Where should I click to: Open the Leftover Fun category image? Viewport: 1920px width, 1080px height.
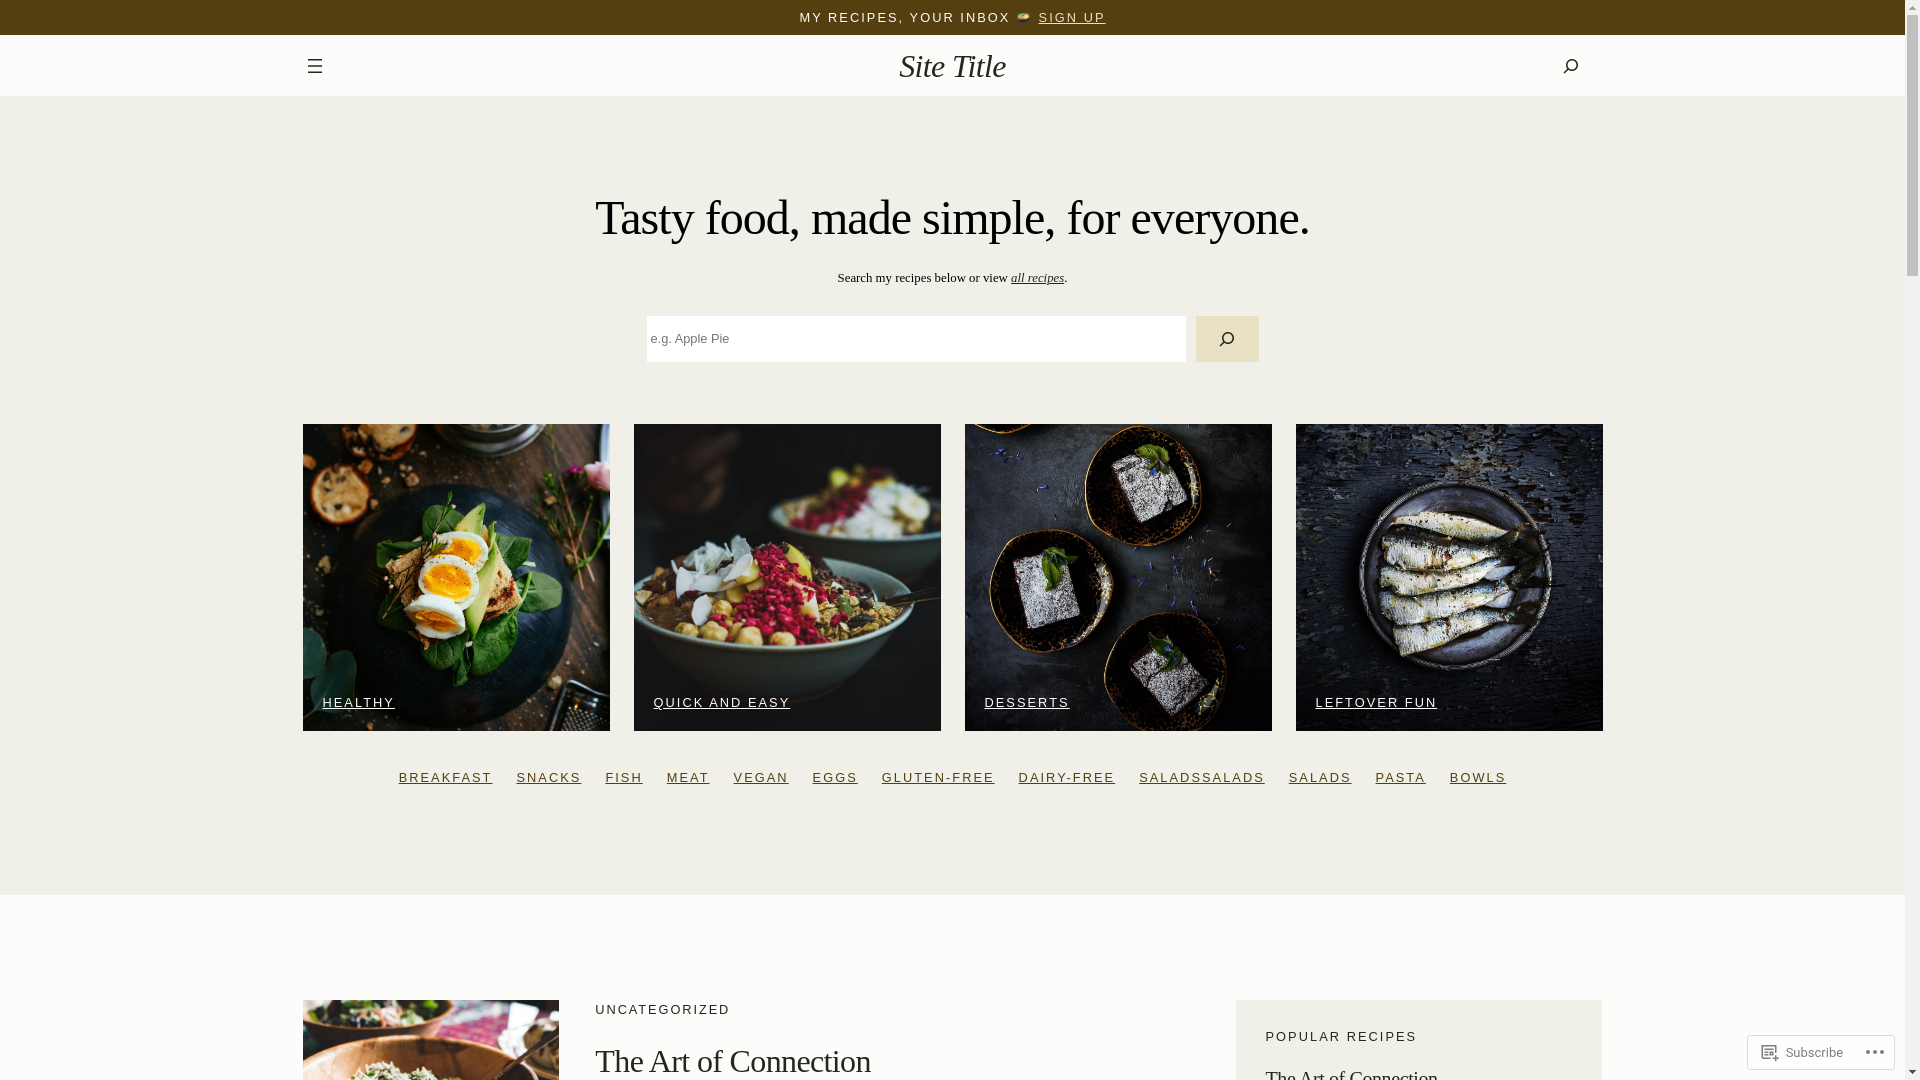click(x=1449, y=577)
